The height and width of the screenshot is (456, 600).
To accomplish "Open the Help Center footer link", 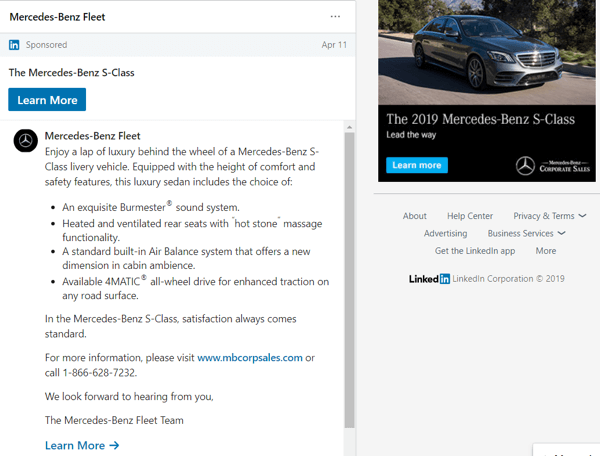I will point(470,216).
